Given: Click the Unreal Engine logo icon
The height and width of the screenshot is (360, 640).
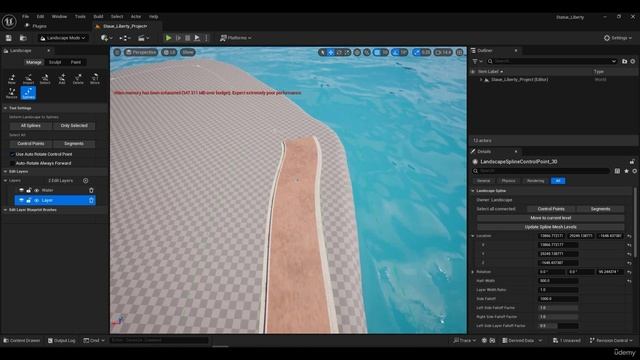Looking at the screenshot, I should 9,21.
